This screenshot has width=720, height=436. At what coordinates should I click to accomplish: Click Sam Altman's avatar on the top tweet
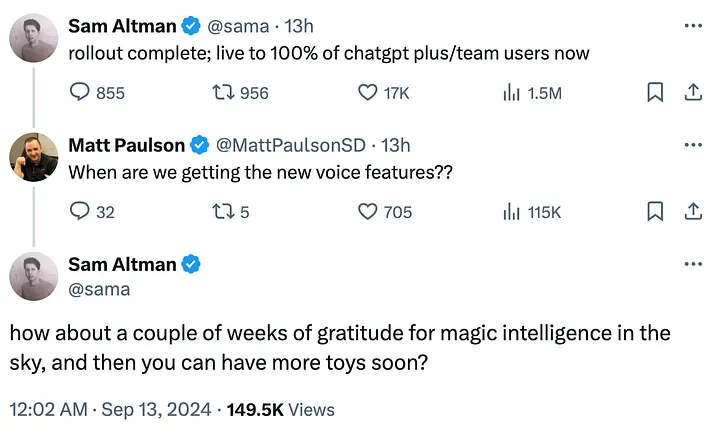pyautogui.click(x=32, y=37)
